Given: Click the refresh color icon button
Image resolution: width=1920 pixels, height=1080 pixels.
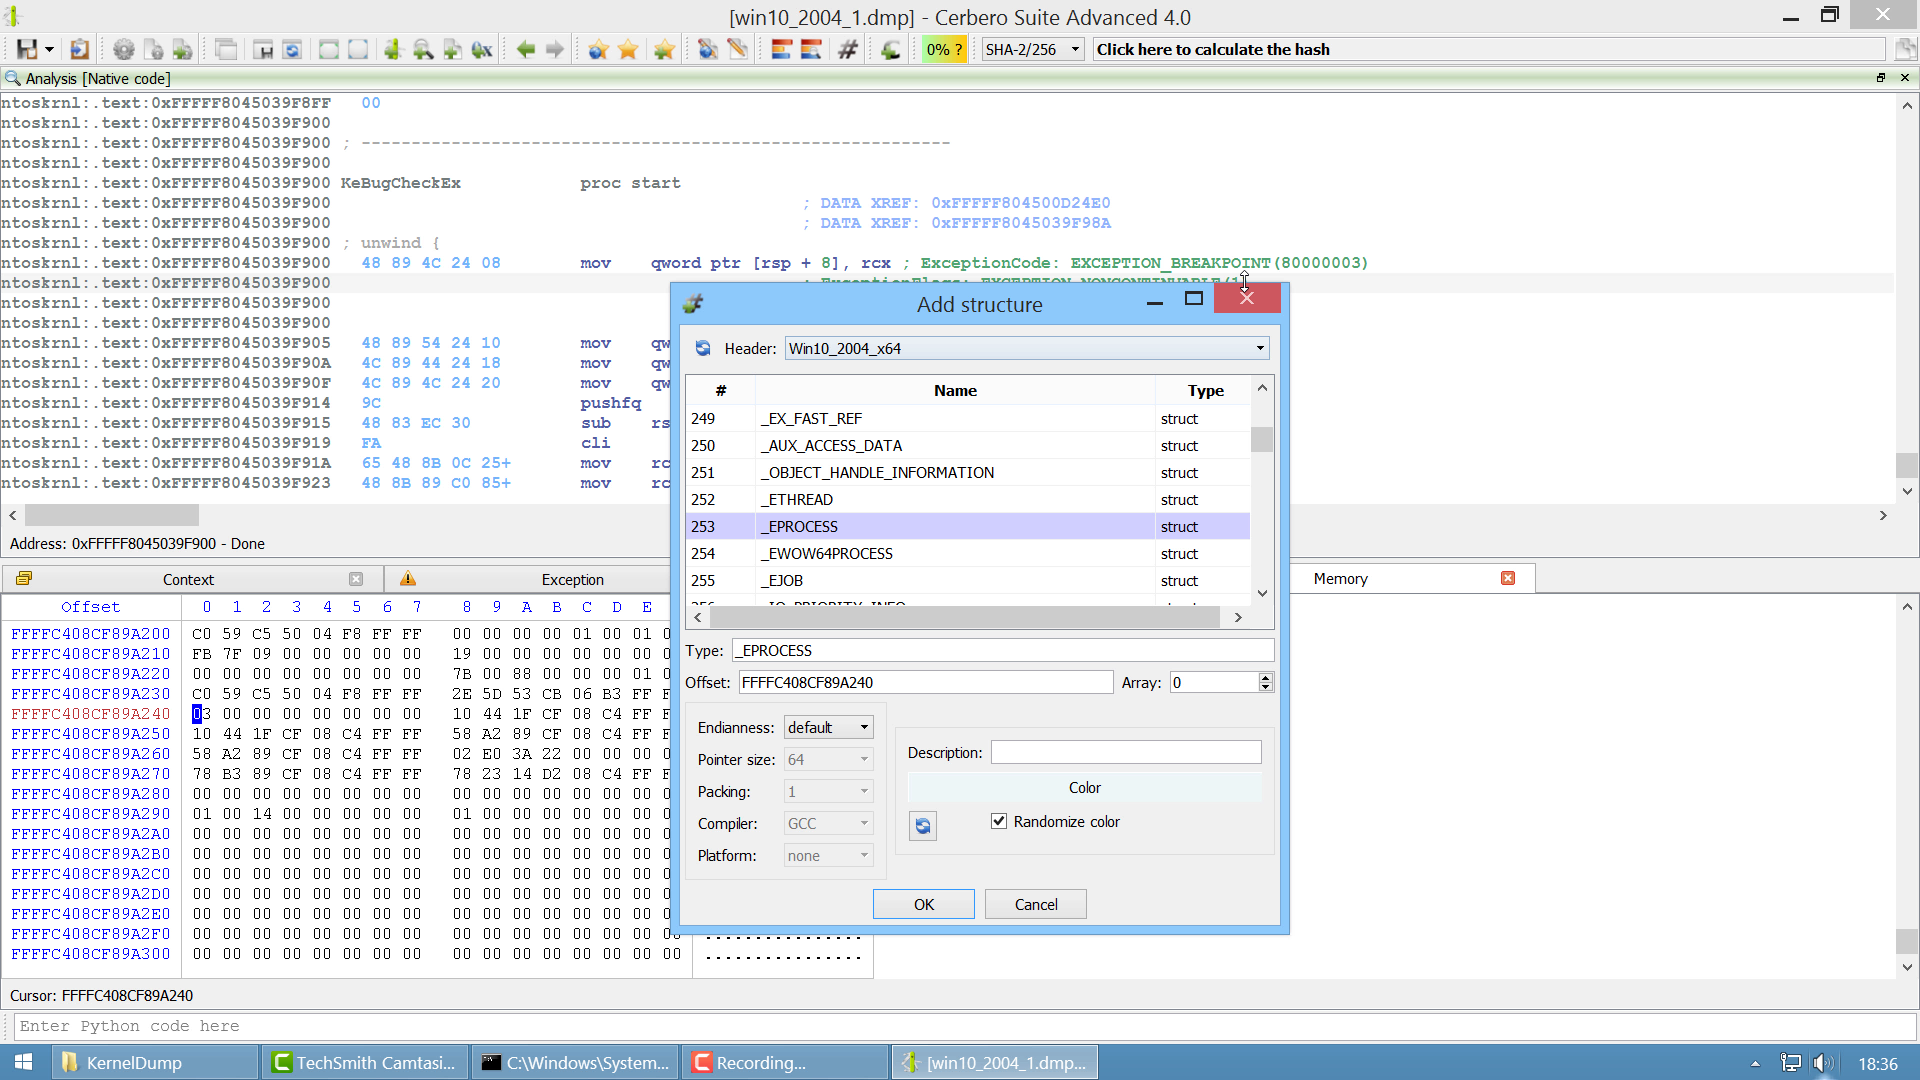Looking at the screenshot, I should [x=923, y=826].
